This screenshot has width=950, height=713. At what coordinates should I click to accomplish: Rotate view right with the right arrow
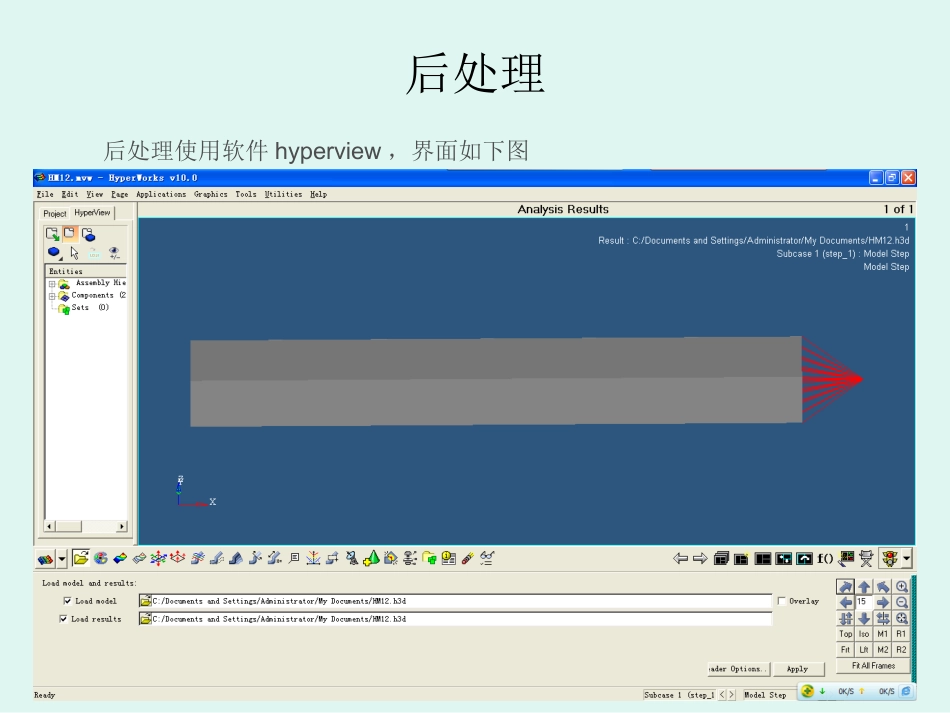(883, 602)
